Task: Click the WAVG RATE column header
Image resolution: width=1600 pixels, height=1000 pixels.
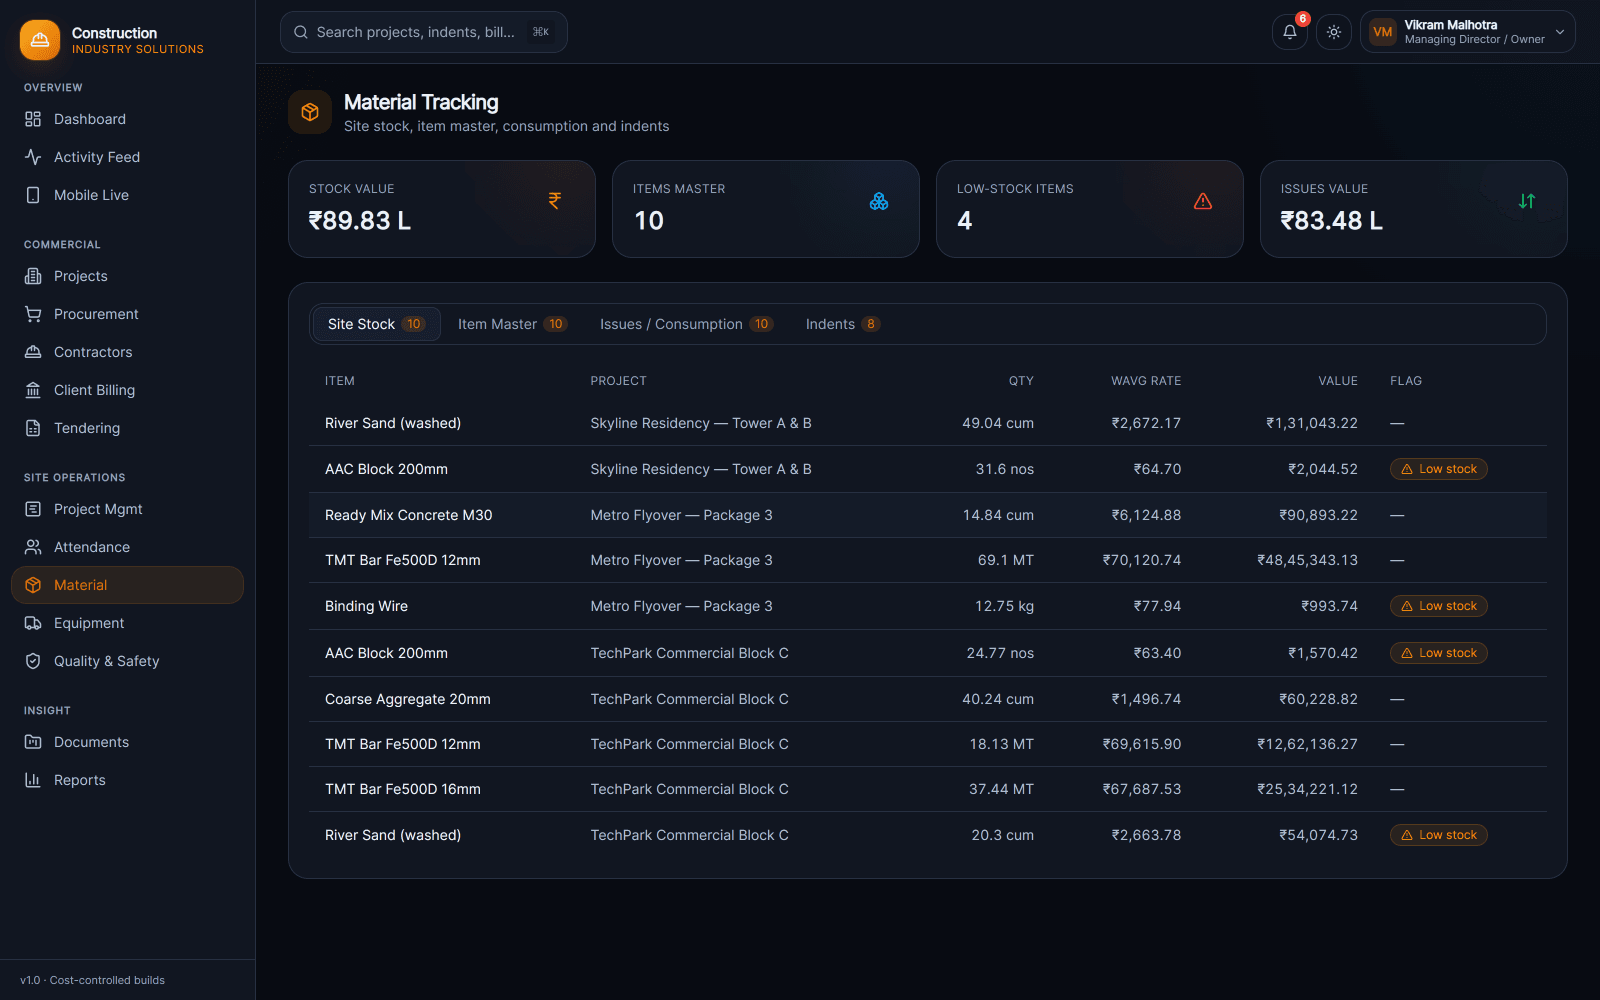Action: pos(1146,381)
